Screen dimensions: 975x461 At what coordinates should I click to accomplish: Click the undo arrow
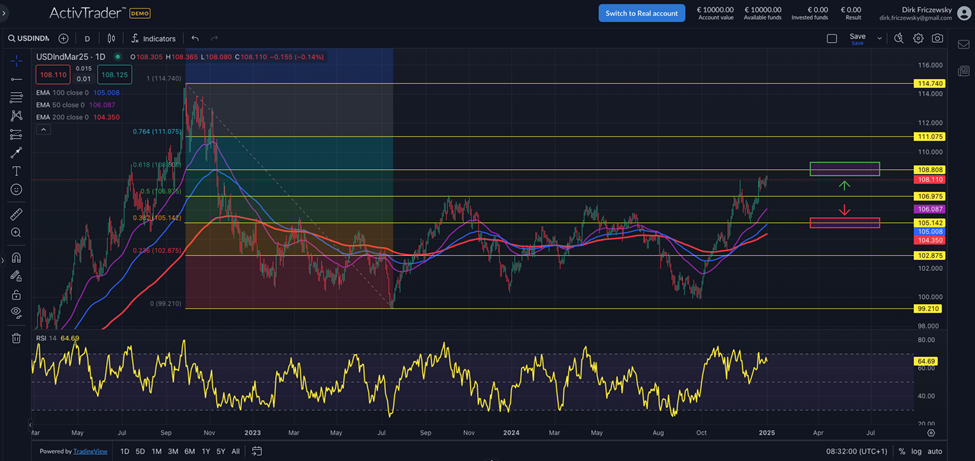pos(195,38)
